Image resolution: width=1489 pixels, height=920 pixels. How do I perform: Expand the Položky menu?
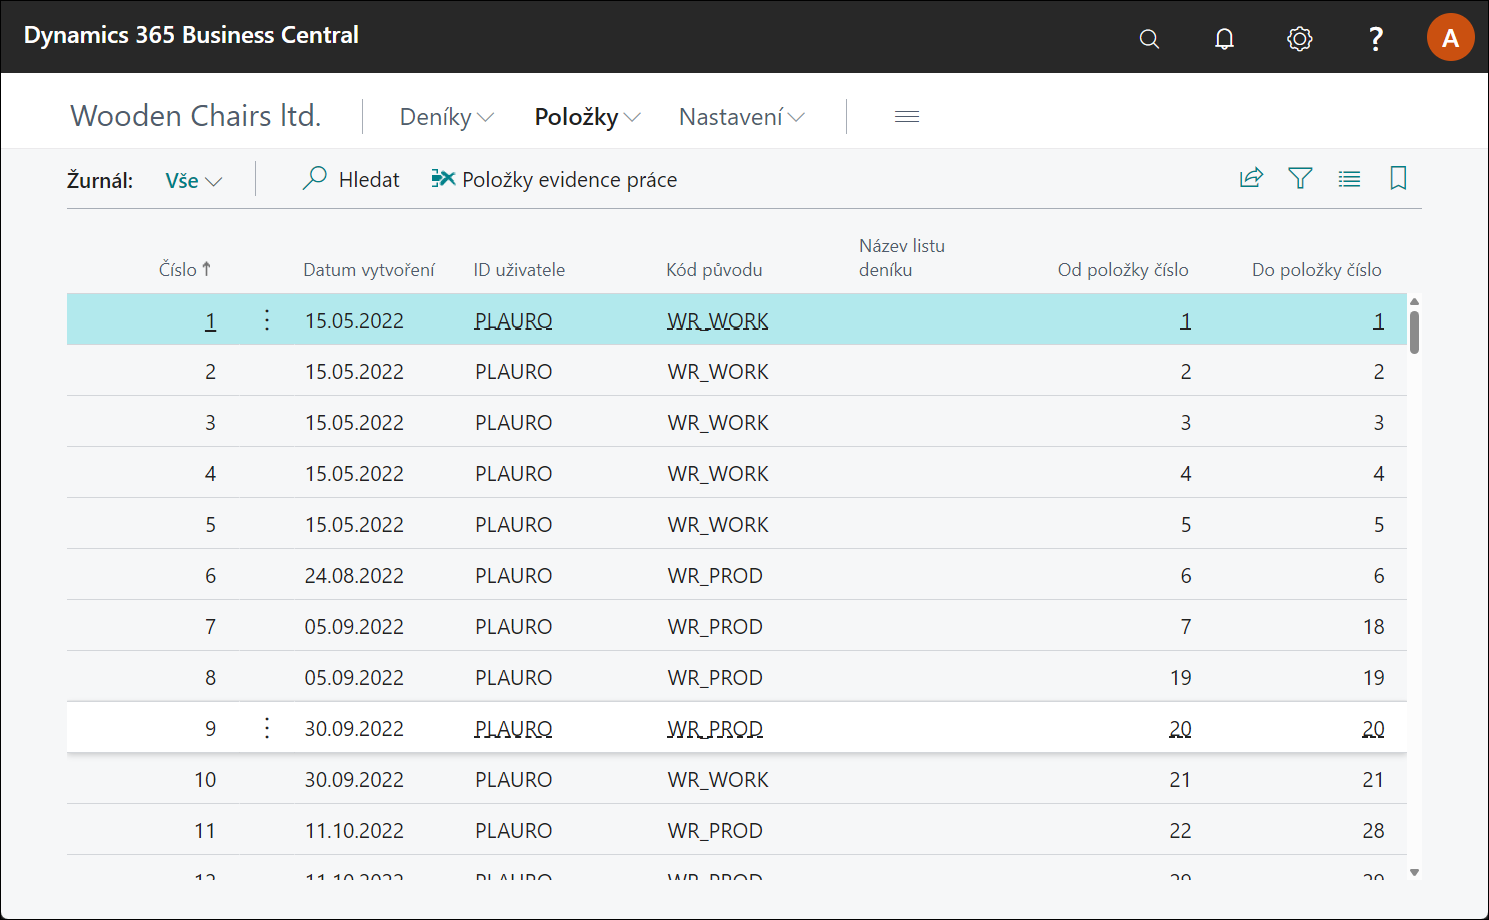click(587, 117)
